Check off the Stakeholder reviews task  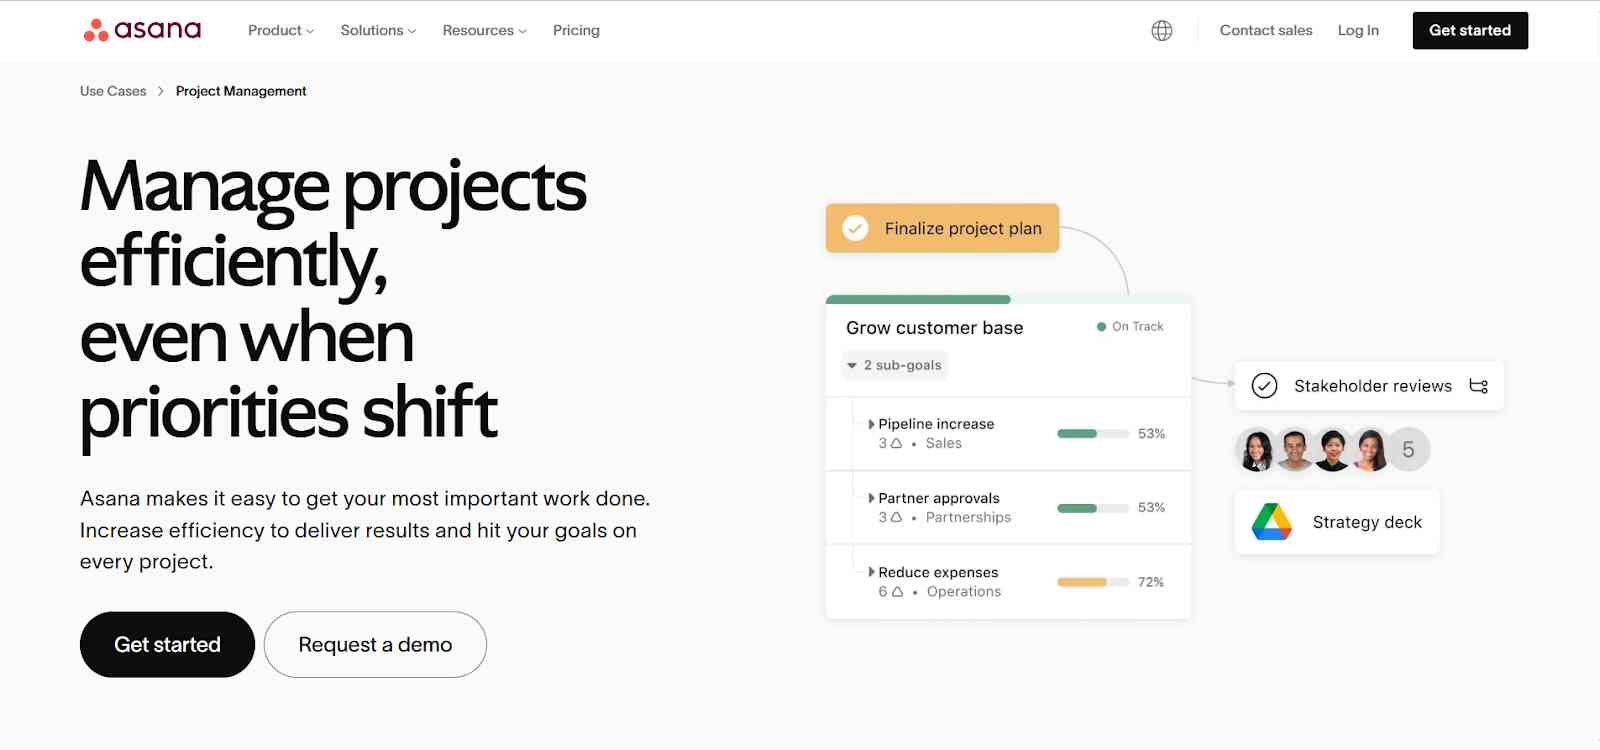click(x=1264, y=386)
